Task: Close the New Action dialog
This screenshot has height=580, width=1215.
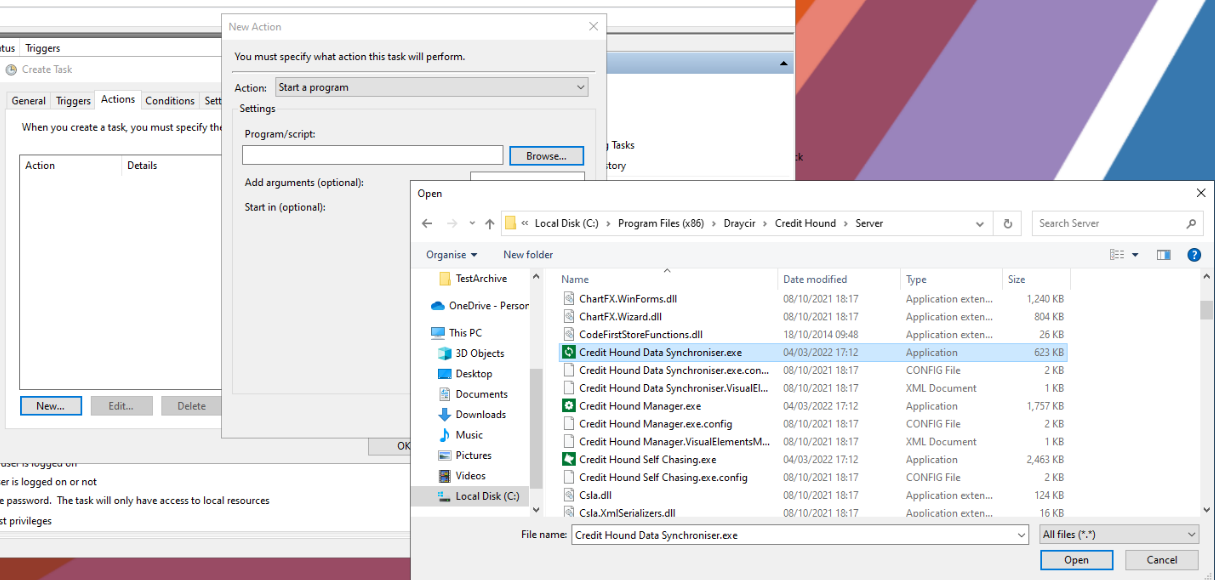Action: coord(594,27)
